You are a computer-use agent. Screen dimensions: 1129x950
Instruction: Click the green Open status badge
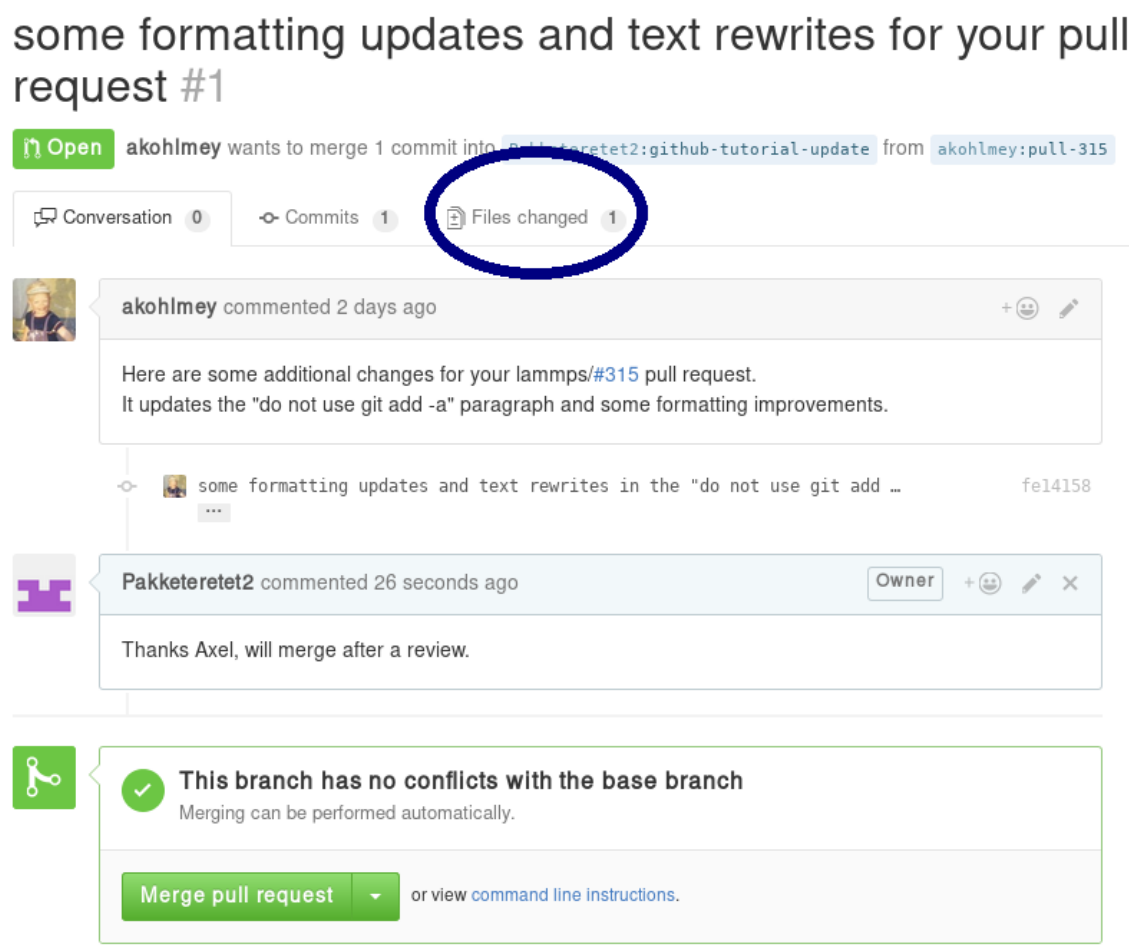(x=63, y=148)
